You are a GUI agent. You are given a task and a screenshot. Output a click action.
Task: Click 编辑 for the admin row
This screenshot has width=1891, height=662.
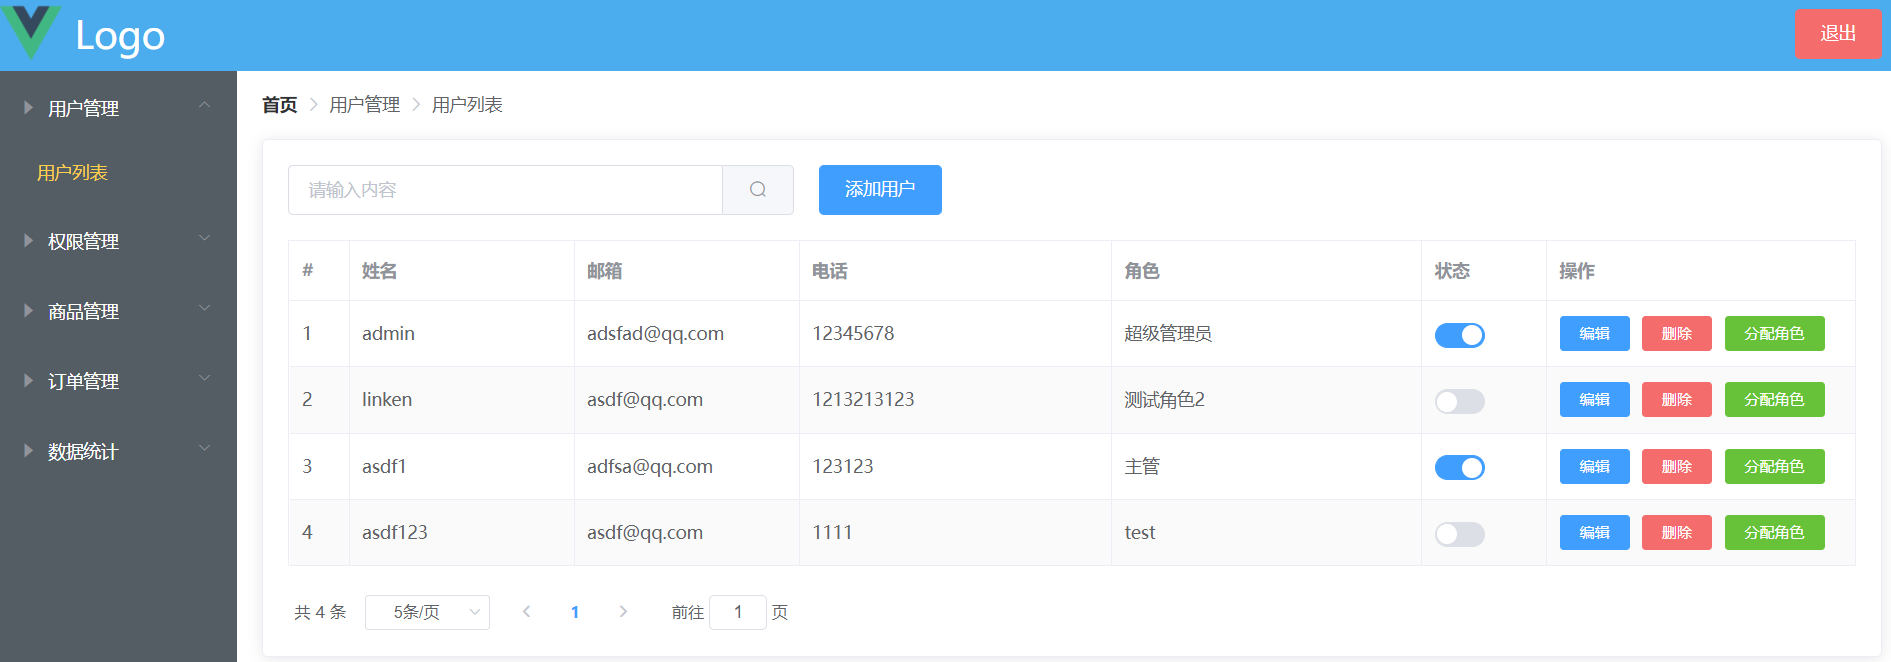[1594, 334]
